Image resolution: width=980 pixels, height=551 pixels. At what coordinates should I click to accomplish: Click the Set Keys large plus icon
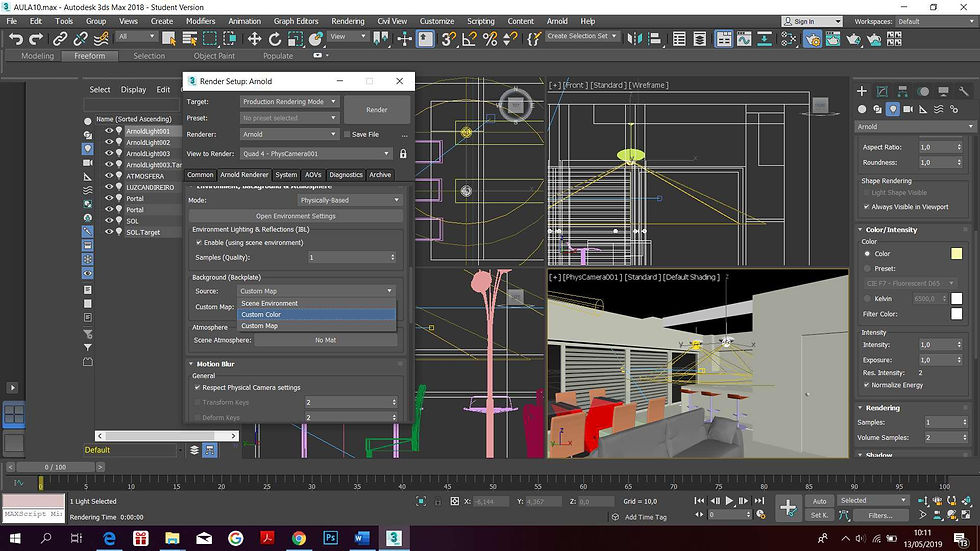[788, 507]
